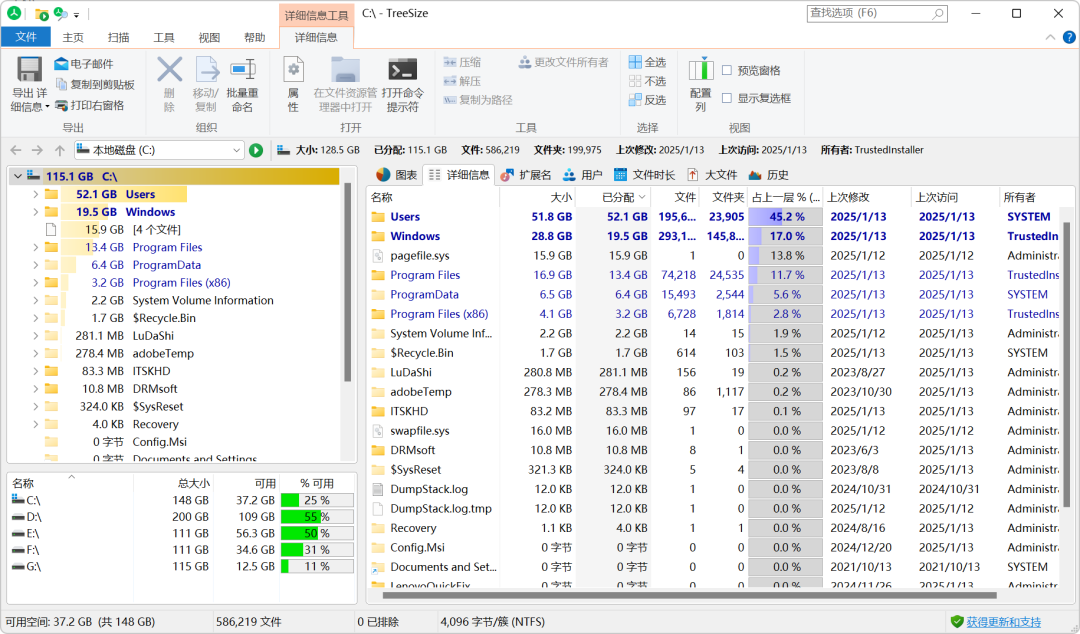Click the G:\ 11 % free bar

[x=317, y=566]
